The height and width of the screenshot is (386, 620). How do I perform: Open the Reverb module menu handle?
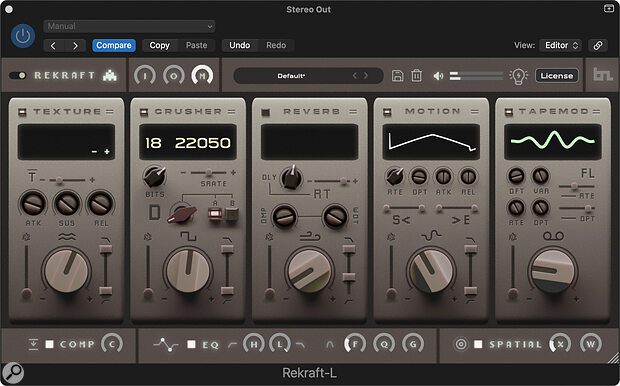pyautogui.click(x=353, y=112)
